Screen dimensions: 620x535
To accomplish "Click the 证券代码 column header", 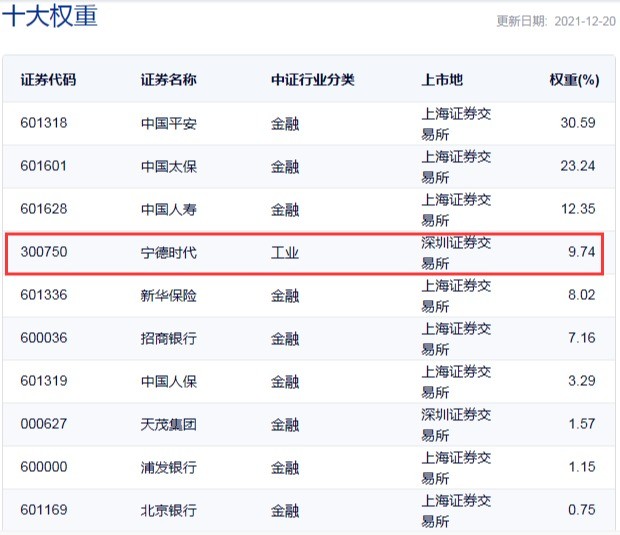I will point(48,80).
